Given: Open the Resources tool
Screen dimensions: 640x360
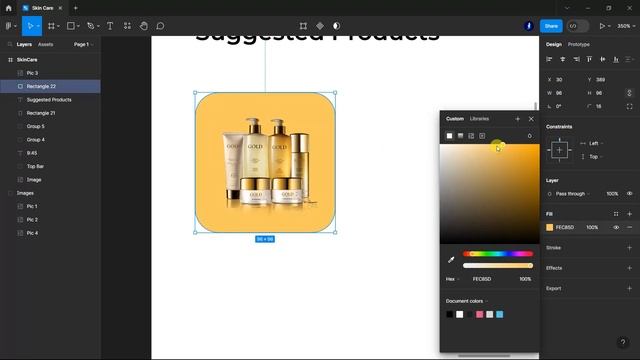Looking at the screenshot, I should [x=127, y=26].
